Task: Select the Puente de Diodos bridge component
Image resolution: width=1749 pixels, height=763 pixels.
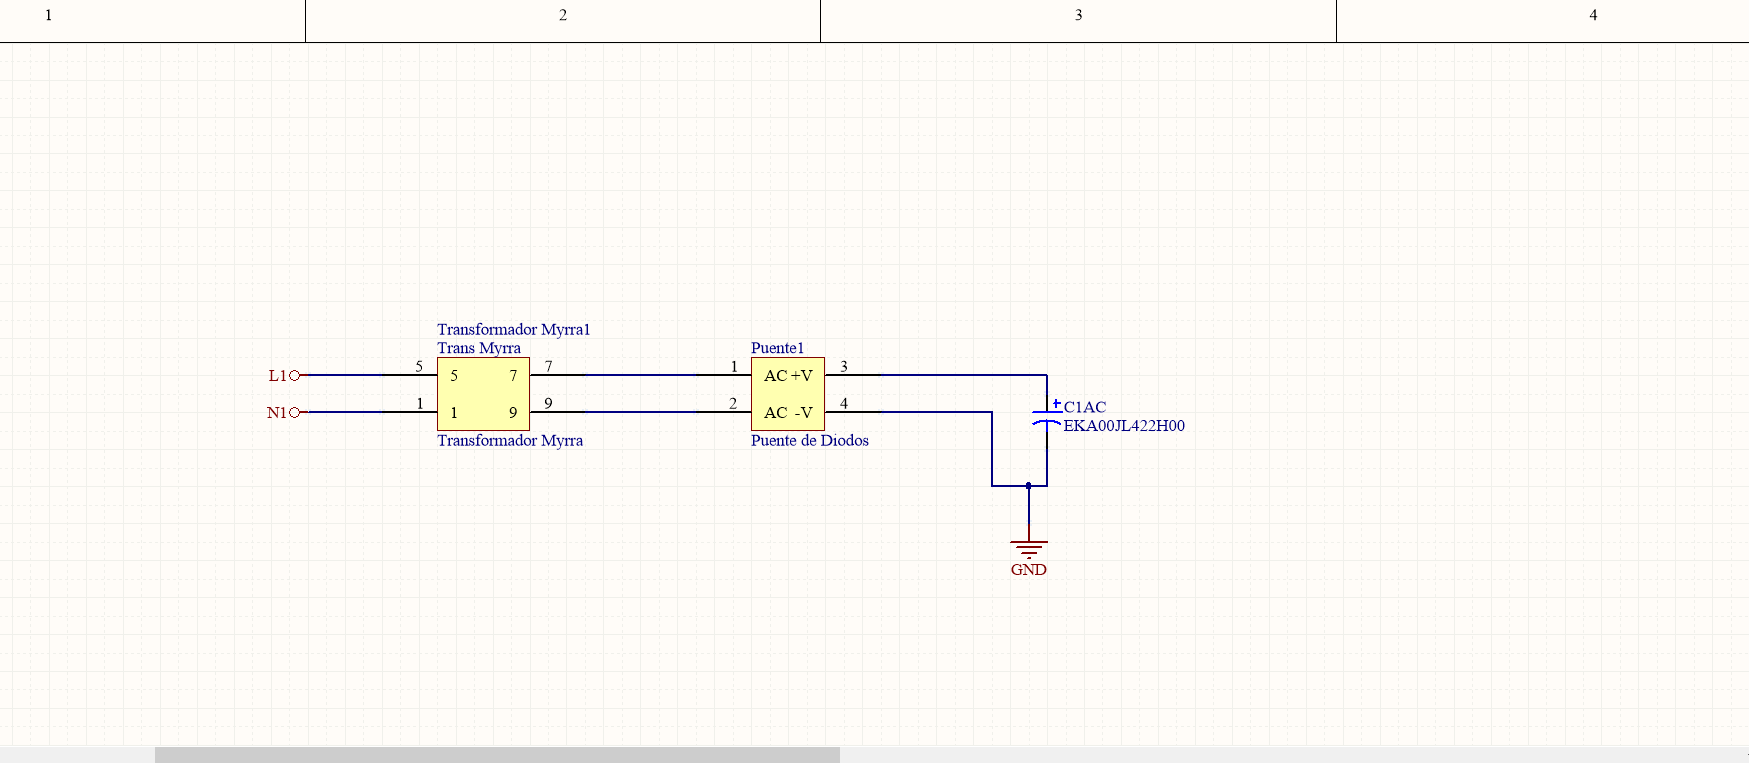Action: [788, 394]
